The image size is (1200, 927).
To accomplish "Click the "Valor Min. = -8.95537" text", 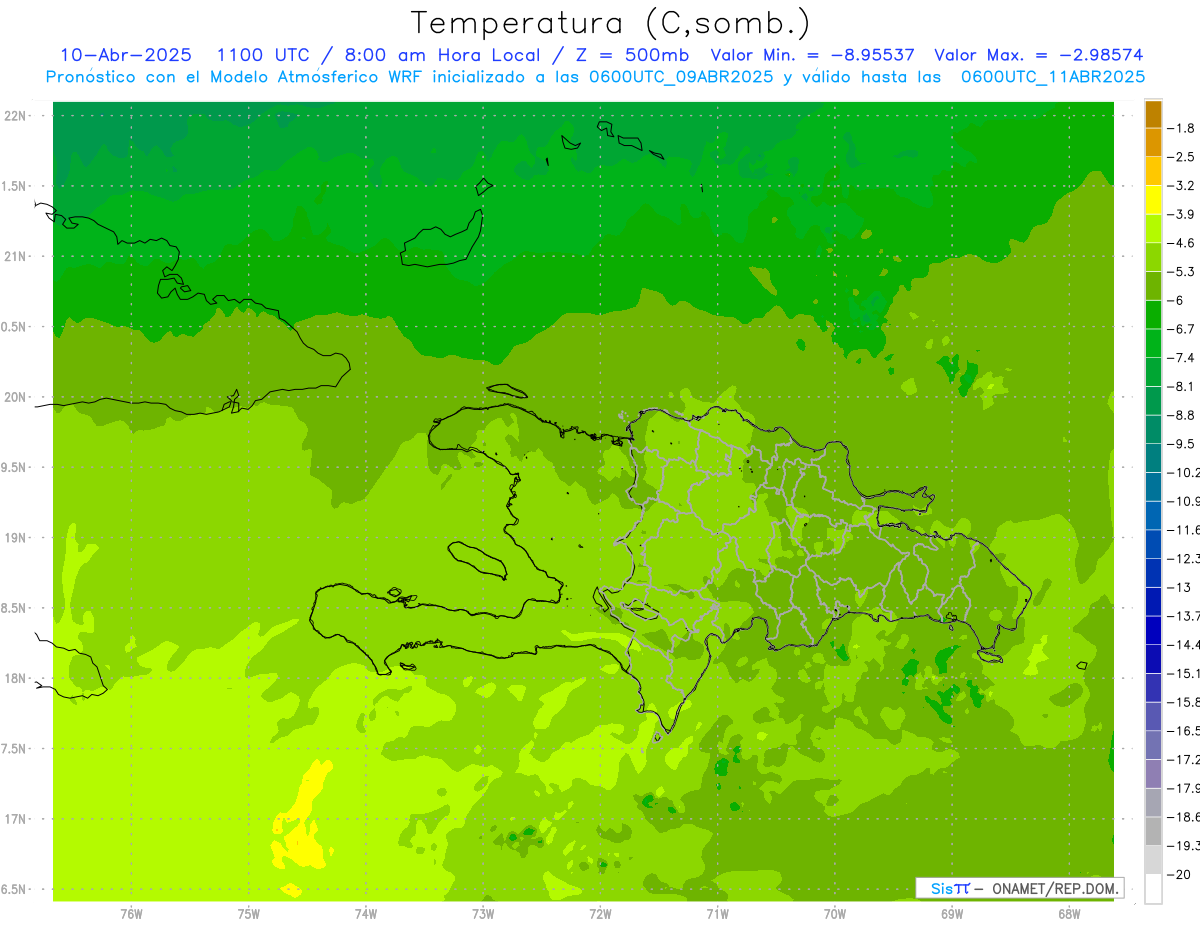I will (x=812, y=56).
